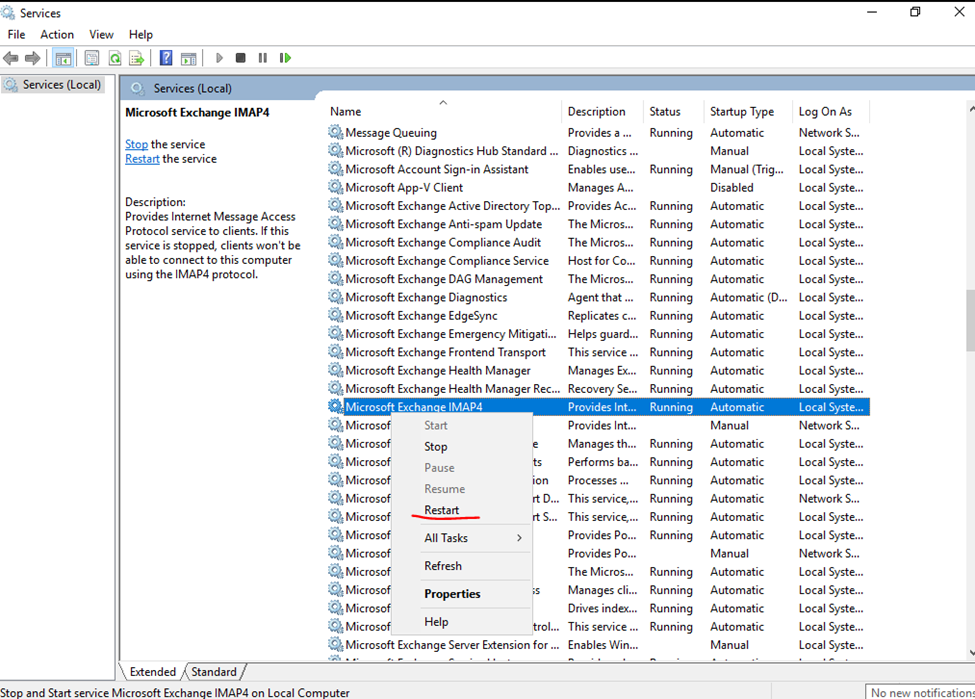Click the Back arrow in toolbar
The height and width of the screenshot is (699, 975).
(x=11, y=58)
